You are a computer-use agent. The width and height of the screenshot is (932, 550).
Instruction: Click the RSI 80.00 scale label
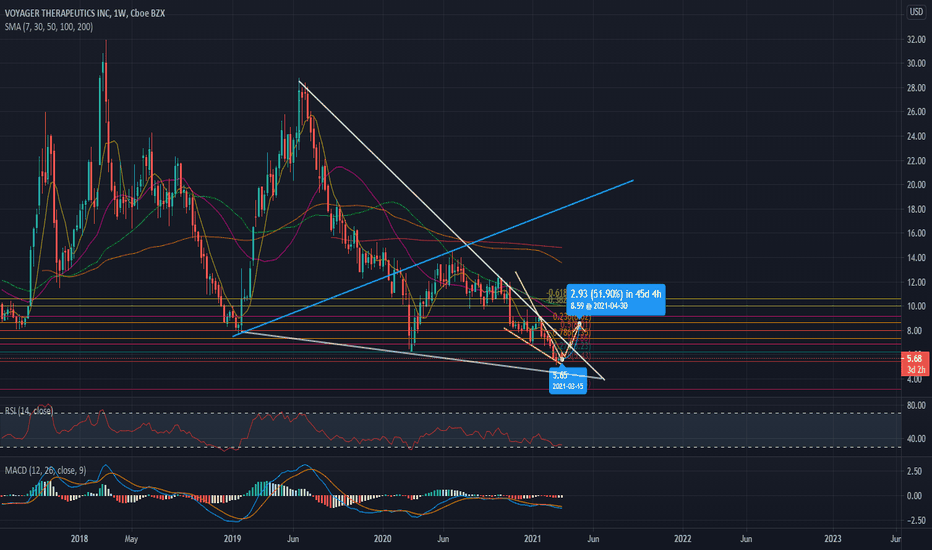pyautogui.click(x=916, y=405)
